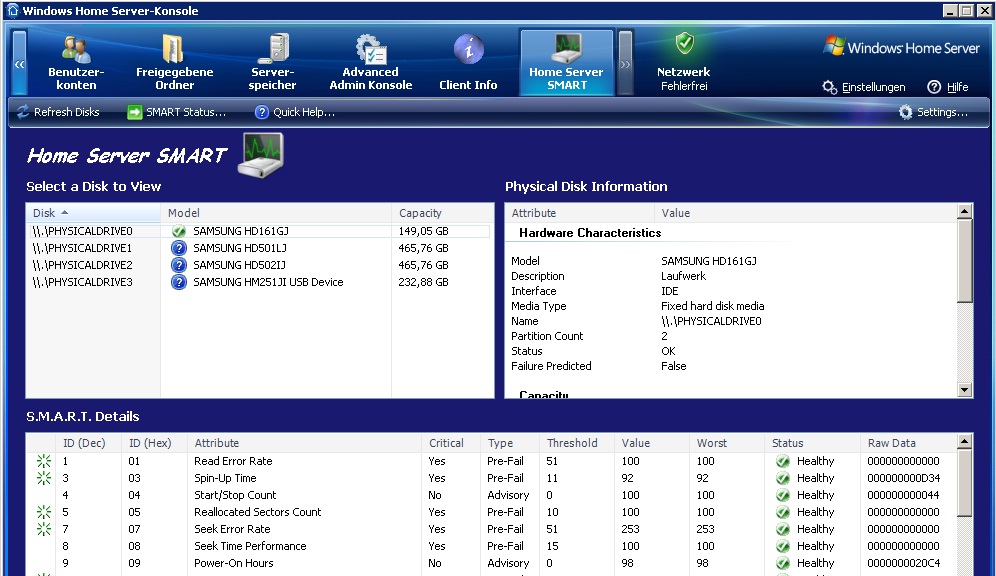Click Healthy status icon for Start/Stop Count
Image resolution: width=996 pixels, height=576 pixels.
point(783,495)
